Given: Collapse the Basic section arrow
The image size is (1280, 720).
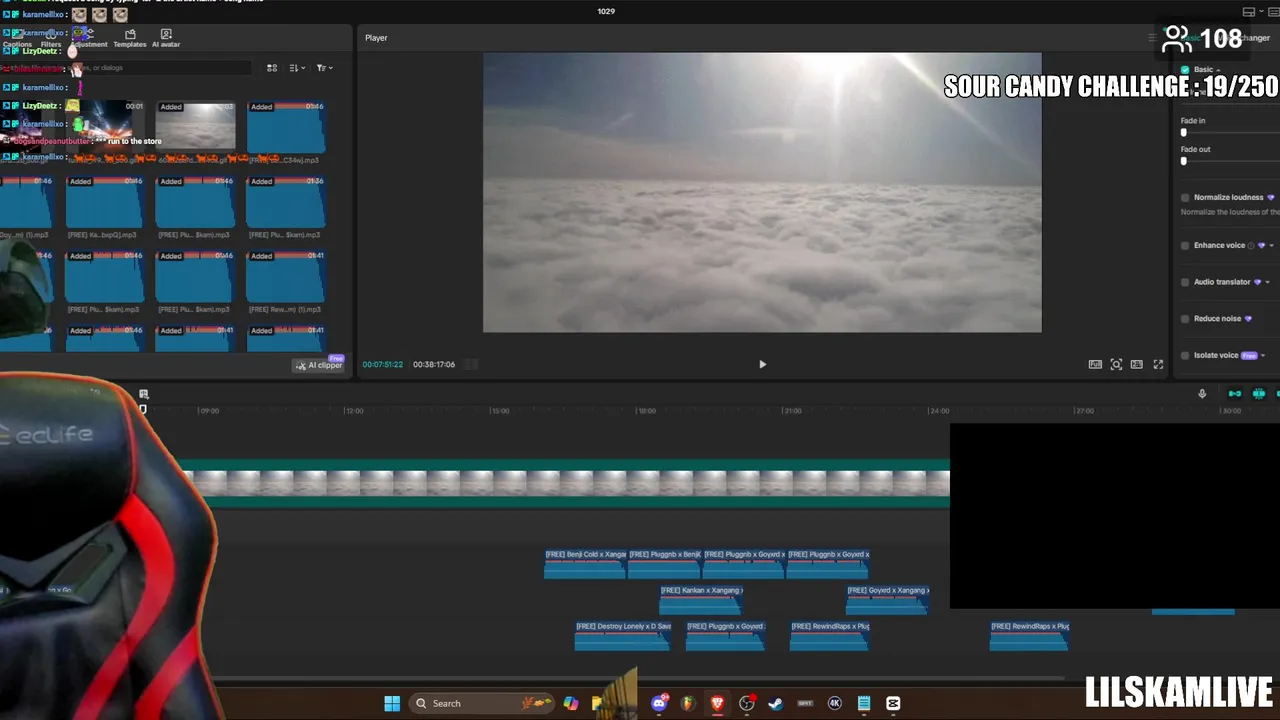Looking at the screenshot, I should coord(1218,70).
